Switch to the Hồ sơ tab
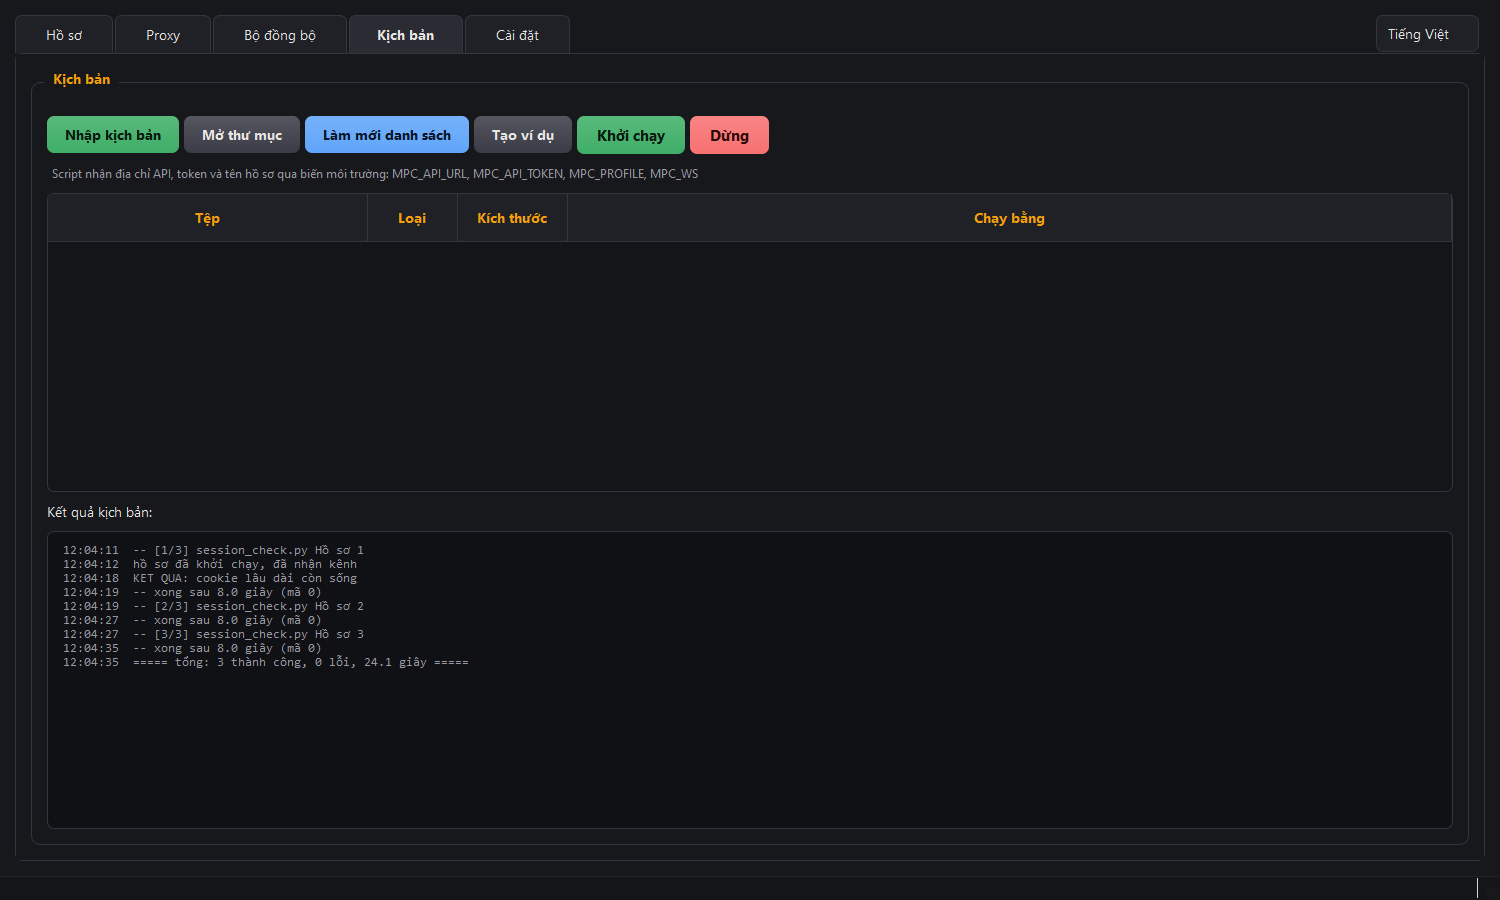The image size is (1500, 900). click(x=64, y=35)
